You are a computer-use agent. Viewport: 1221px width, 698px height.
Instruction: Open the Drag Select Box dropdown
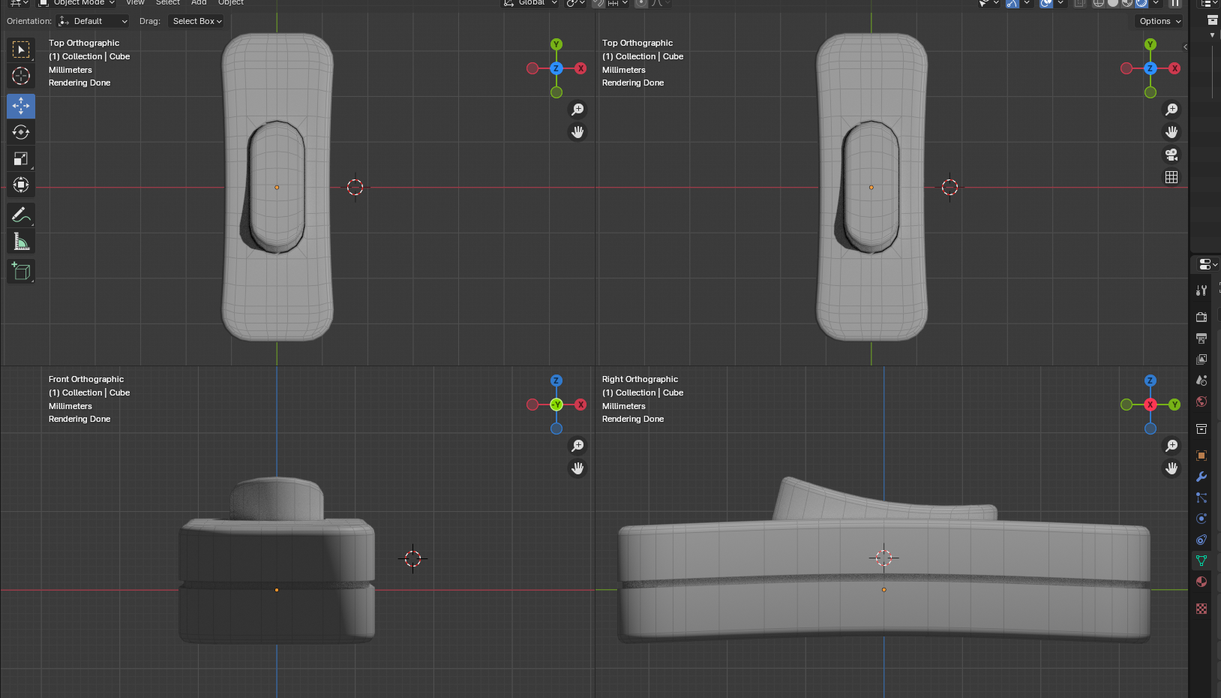196,21
